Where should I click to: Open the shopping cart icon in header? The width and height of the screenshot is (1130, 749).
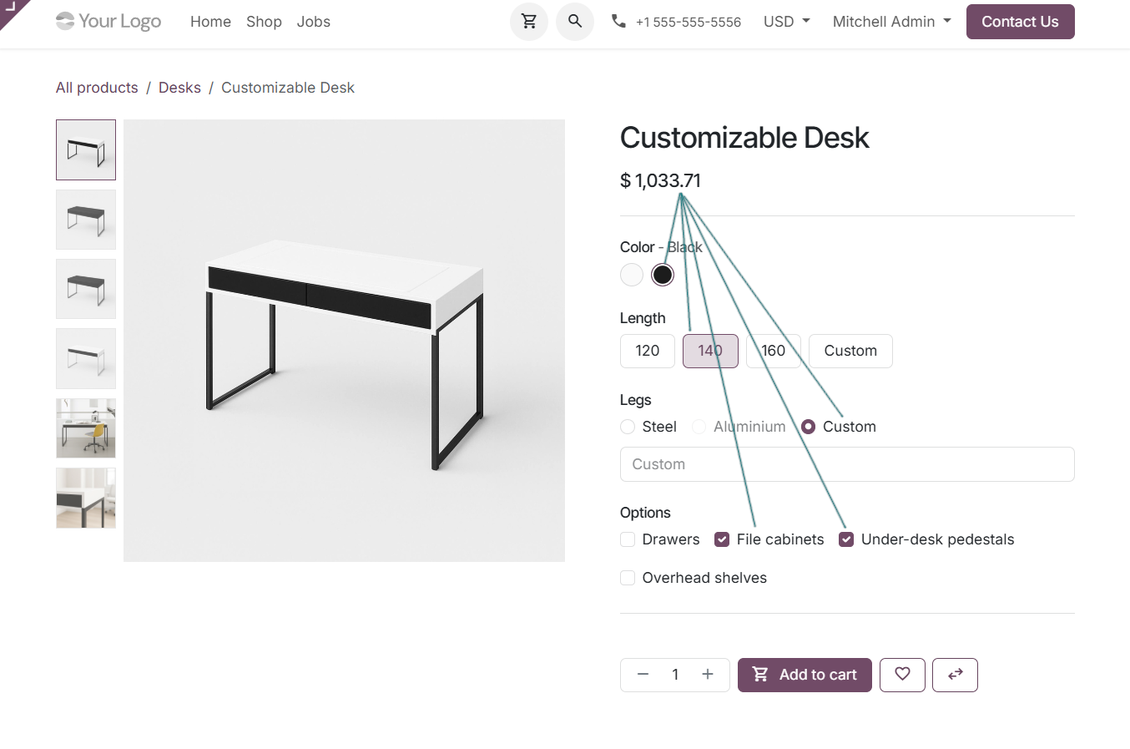point(529,22)
